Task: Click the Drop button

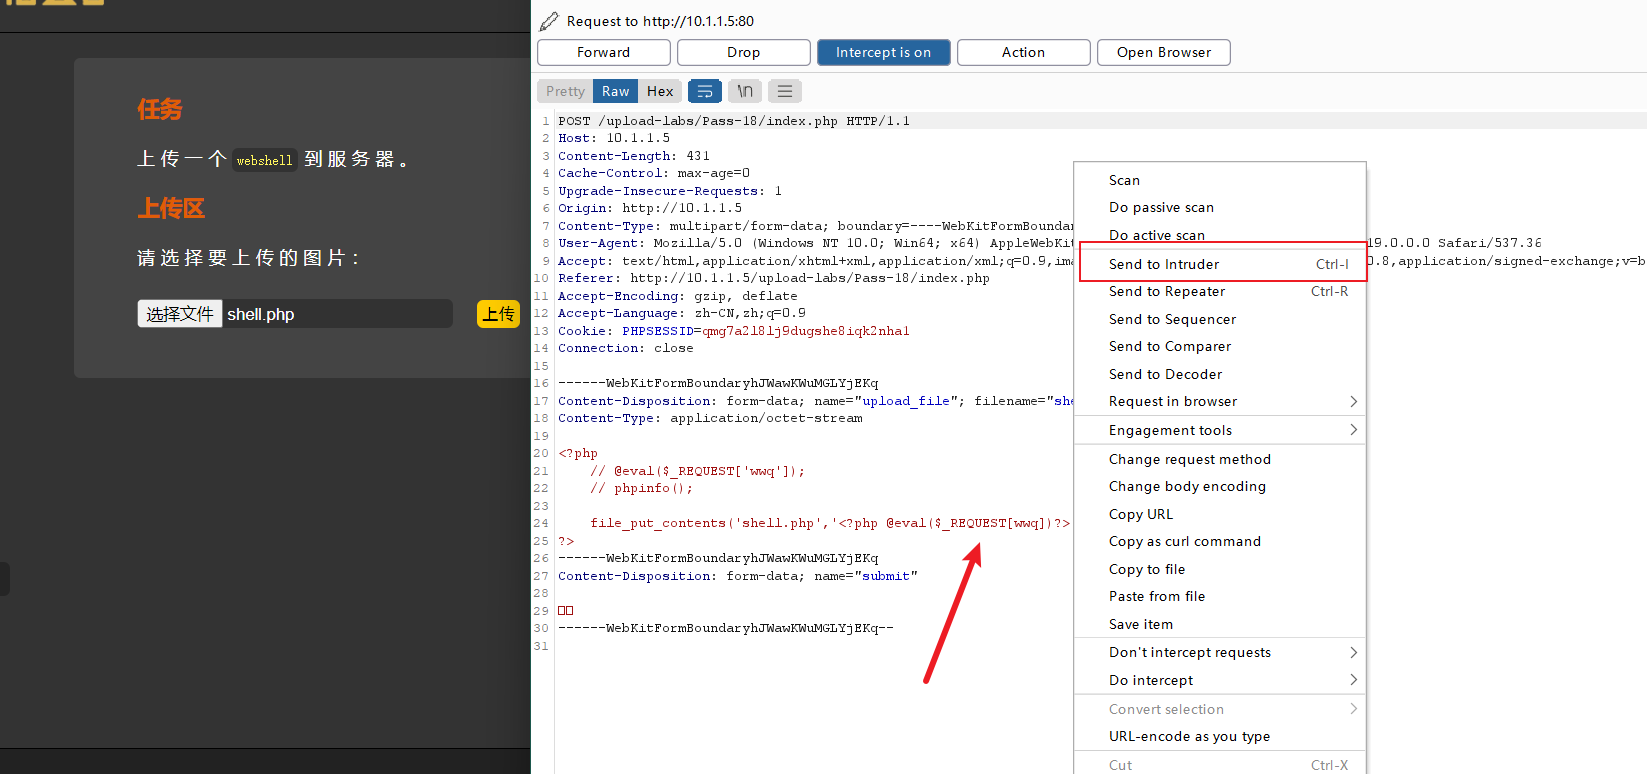Action: coord(744,52)
